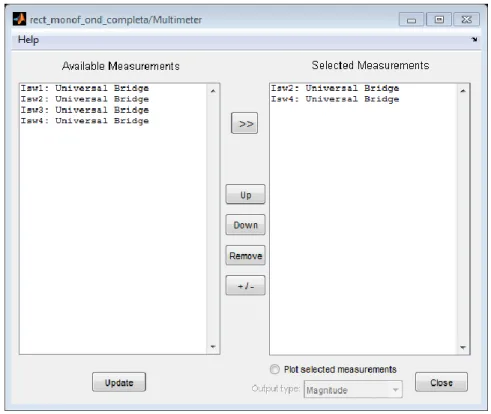
Task: Click the Down button
Action: (245, 225)
